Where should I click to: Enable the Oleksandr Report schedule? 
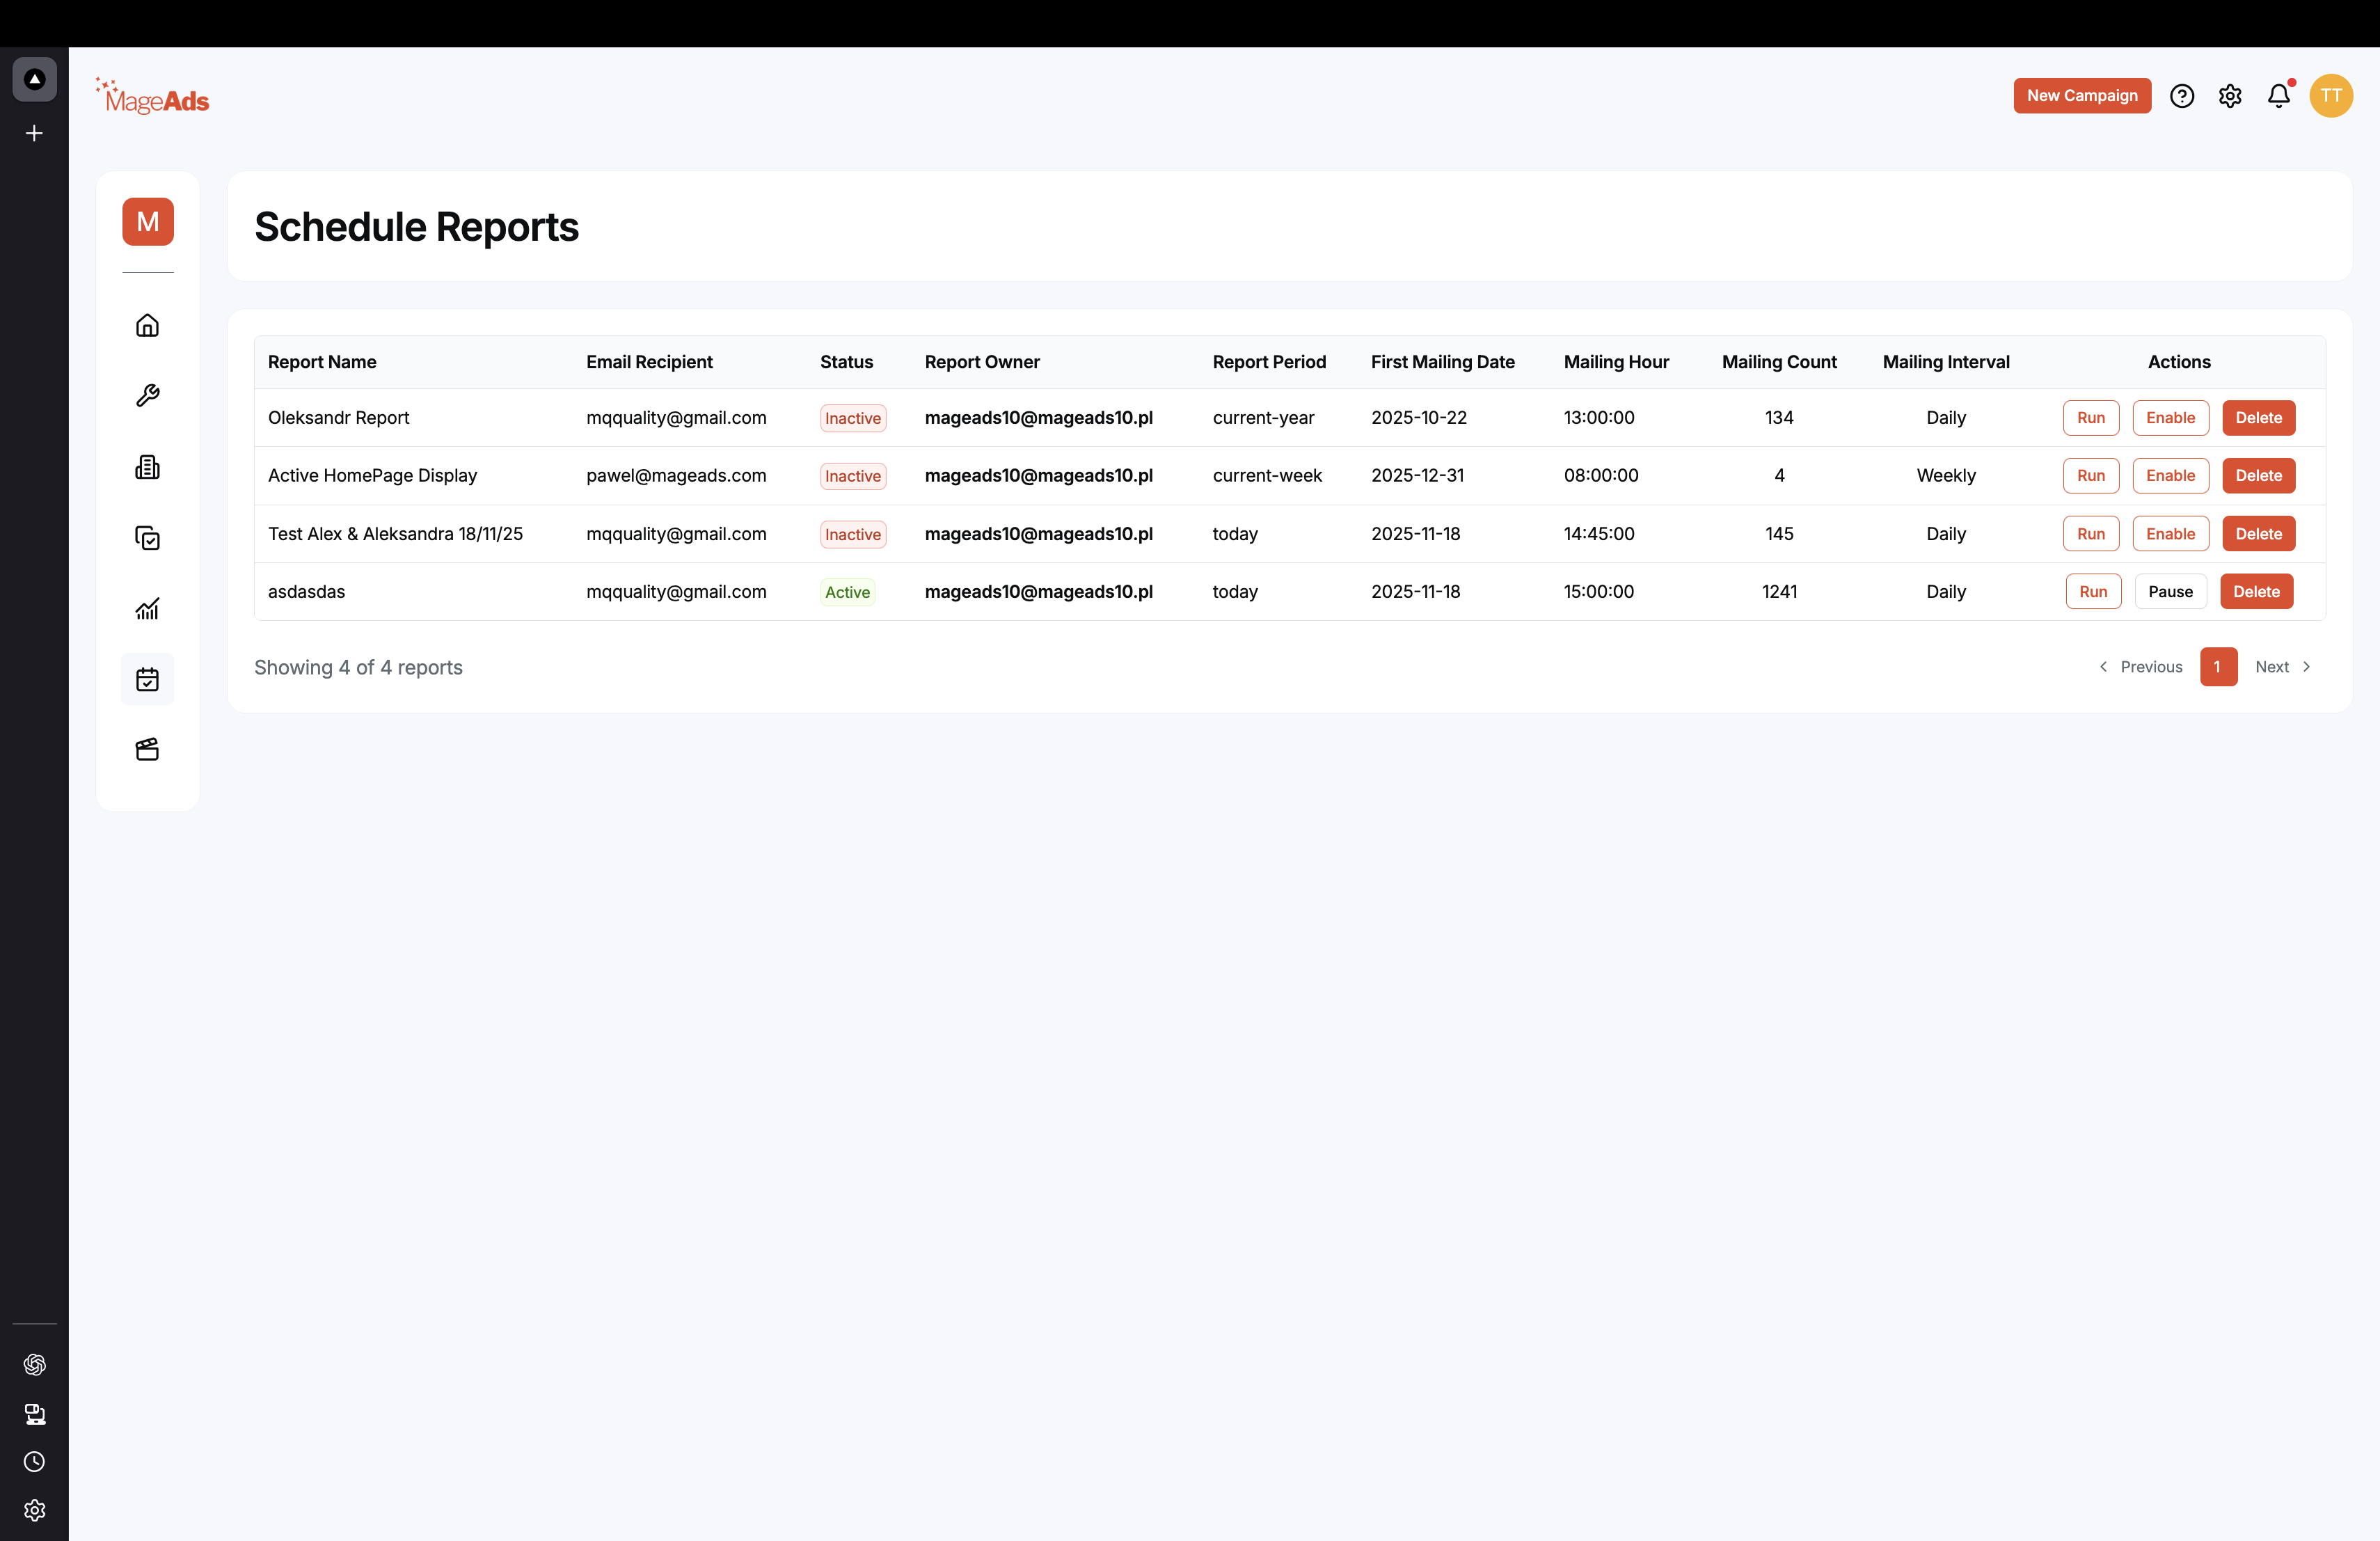click(2170, 418)
